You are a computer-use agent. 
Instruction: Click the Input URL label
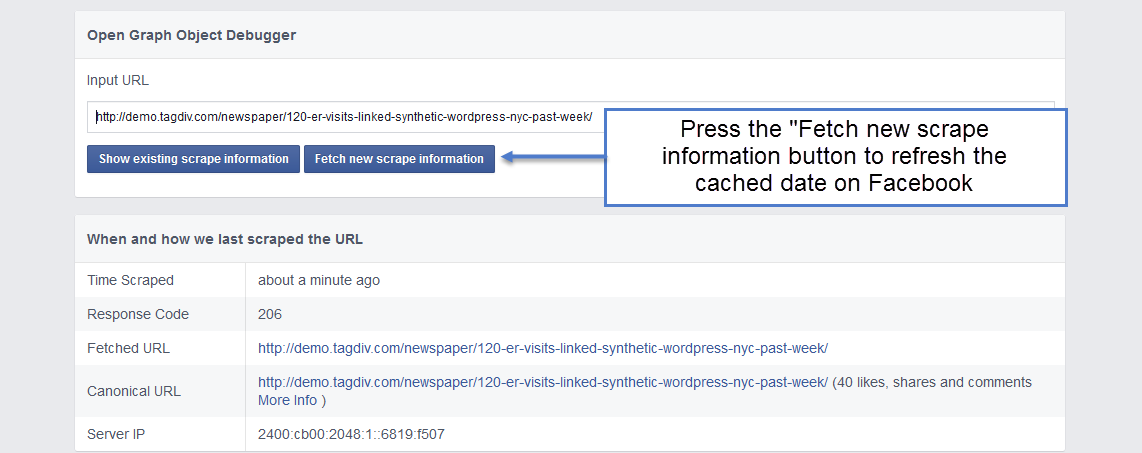118,80
